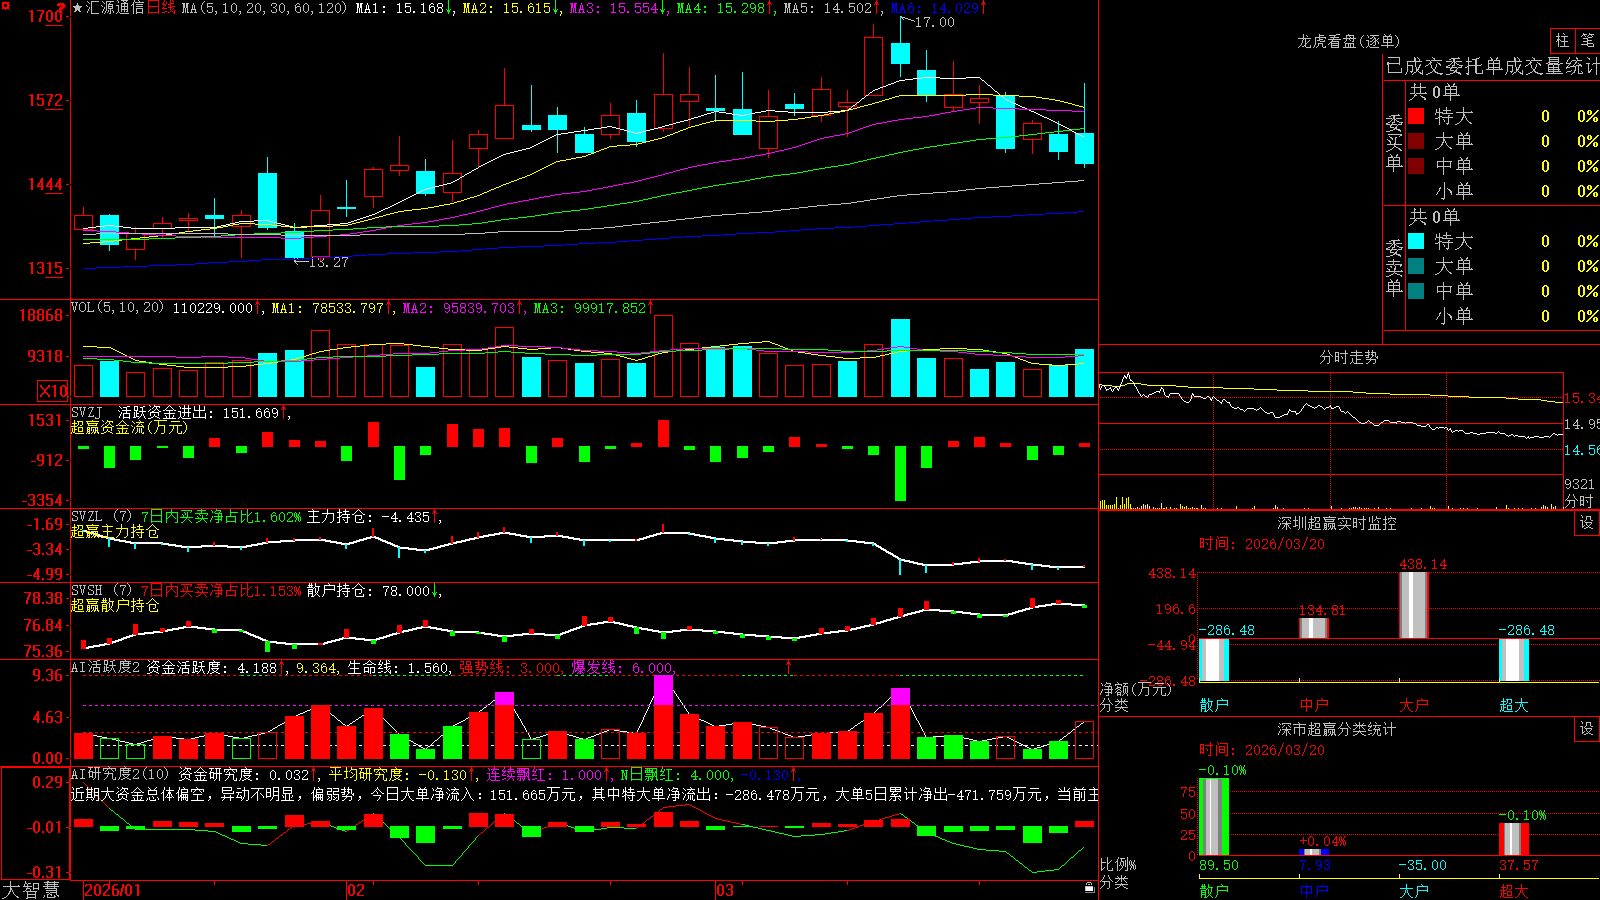Click the 深圳超赢实时监控 panel title
This screenshot has width=1600, height=900.
click(x=1336, y=523)
